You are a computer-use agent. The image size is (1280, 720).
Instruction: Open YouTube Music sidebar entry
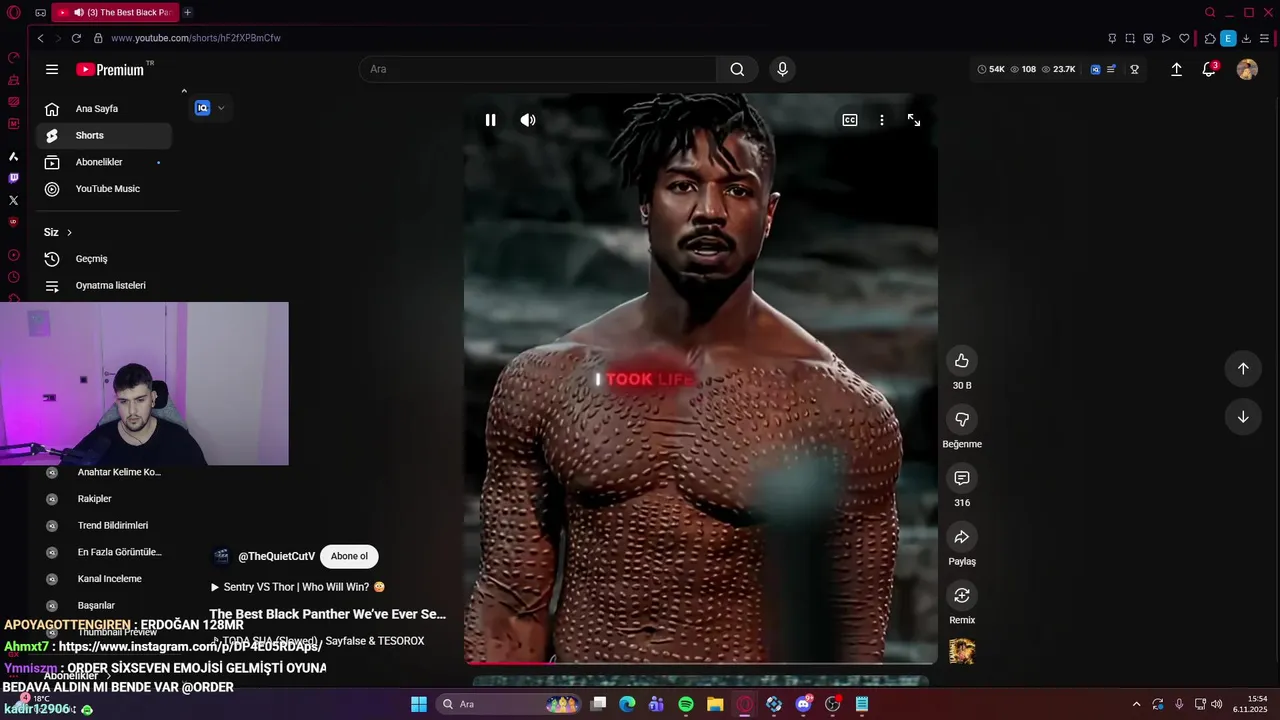coord(104,189)
